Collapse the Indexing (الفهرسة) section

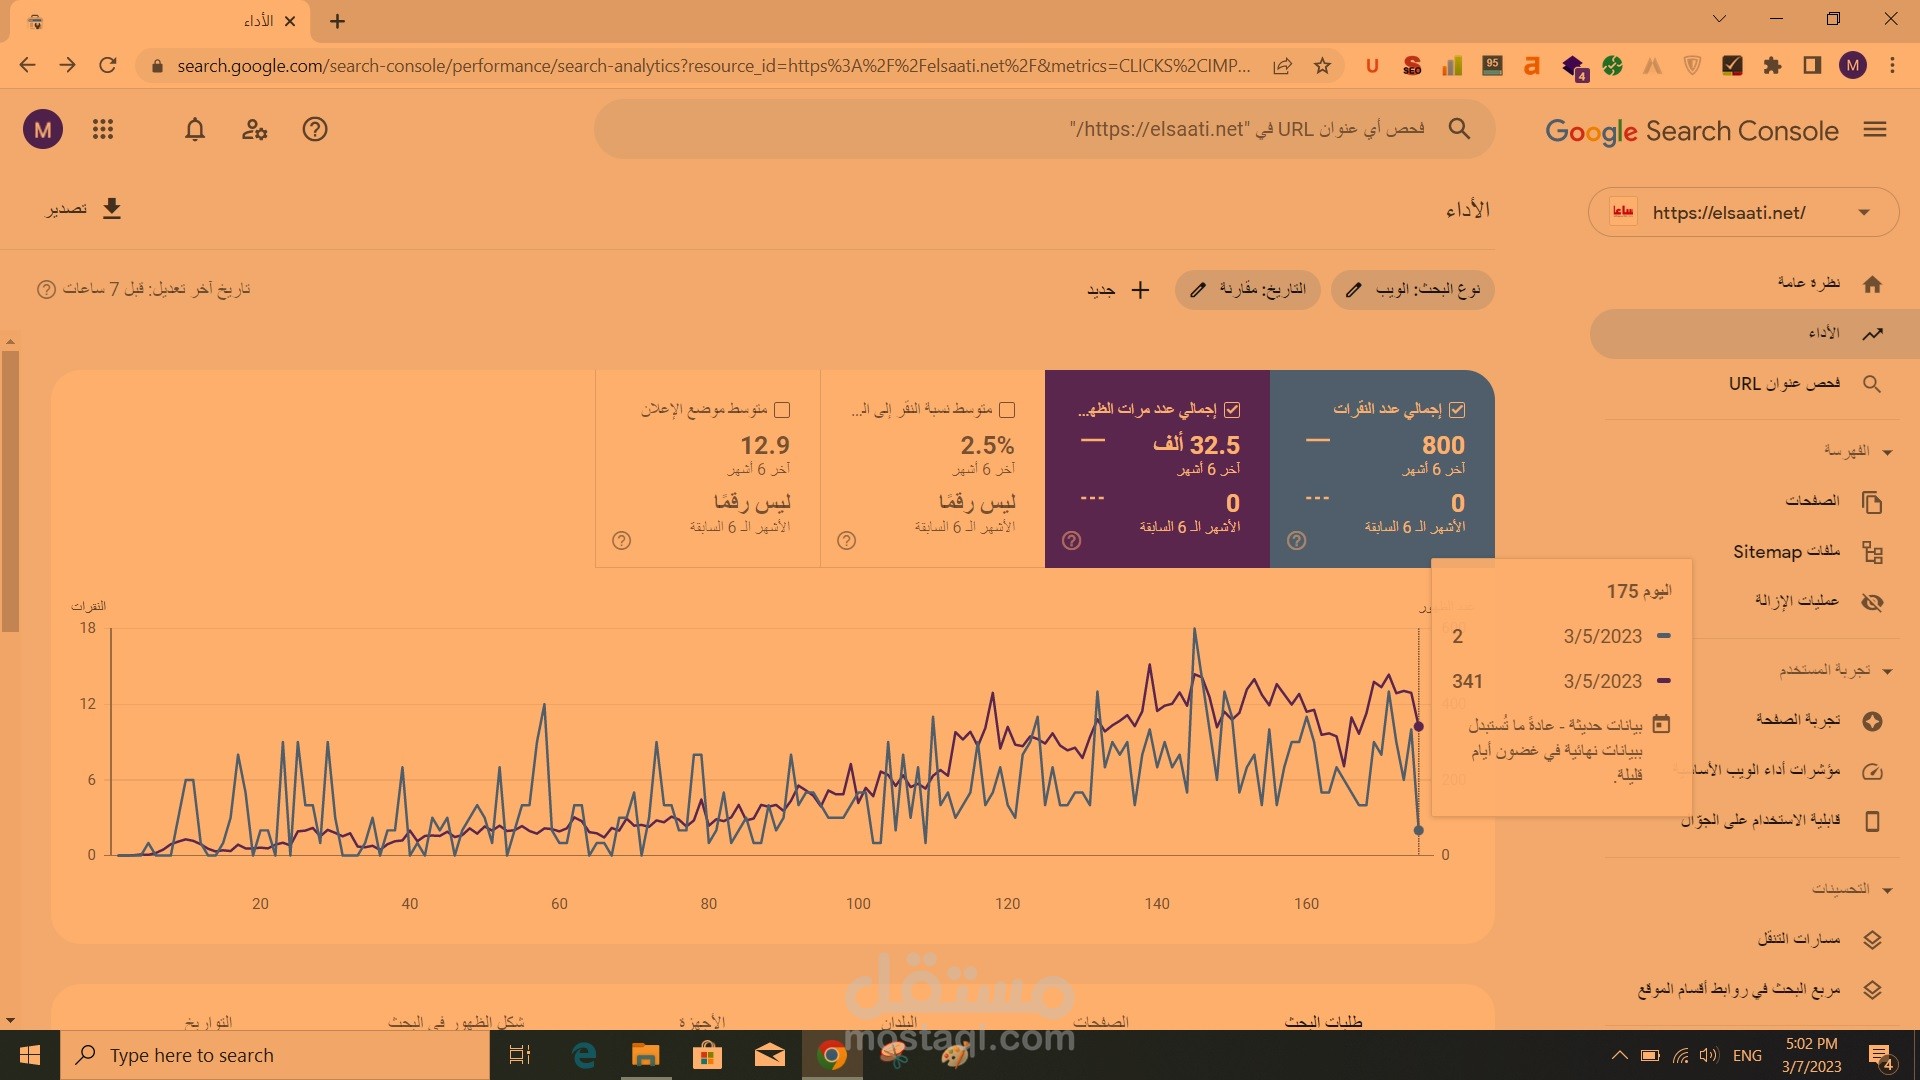pyautogui.click(x=1887, y=452)
